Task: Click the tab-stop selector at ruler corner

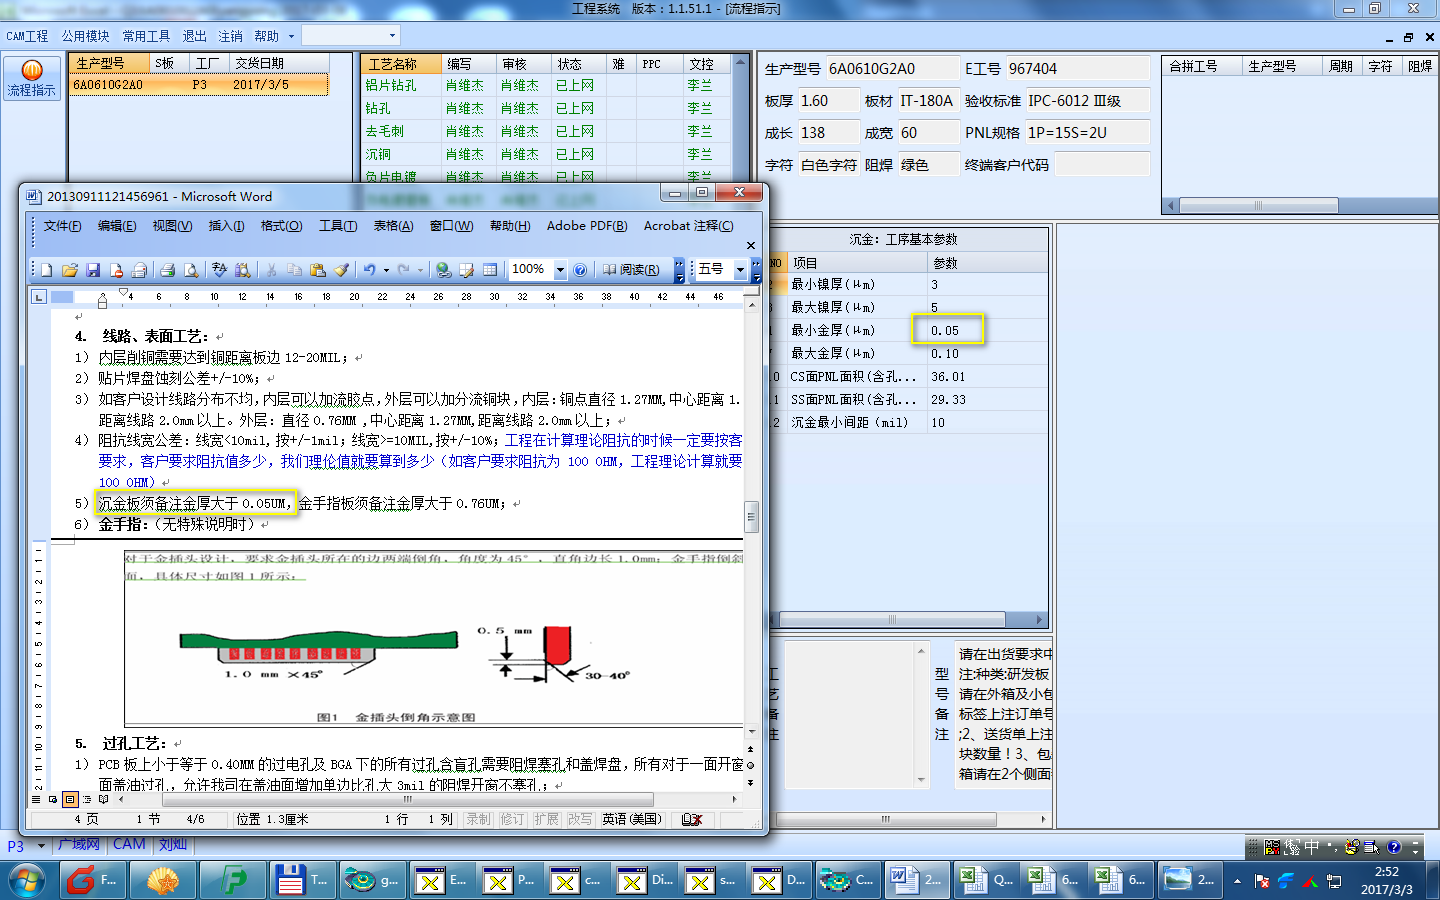Action: (39, 297)
